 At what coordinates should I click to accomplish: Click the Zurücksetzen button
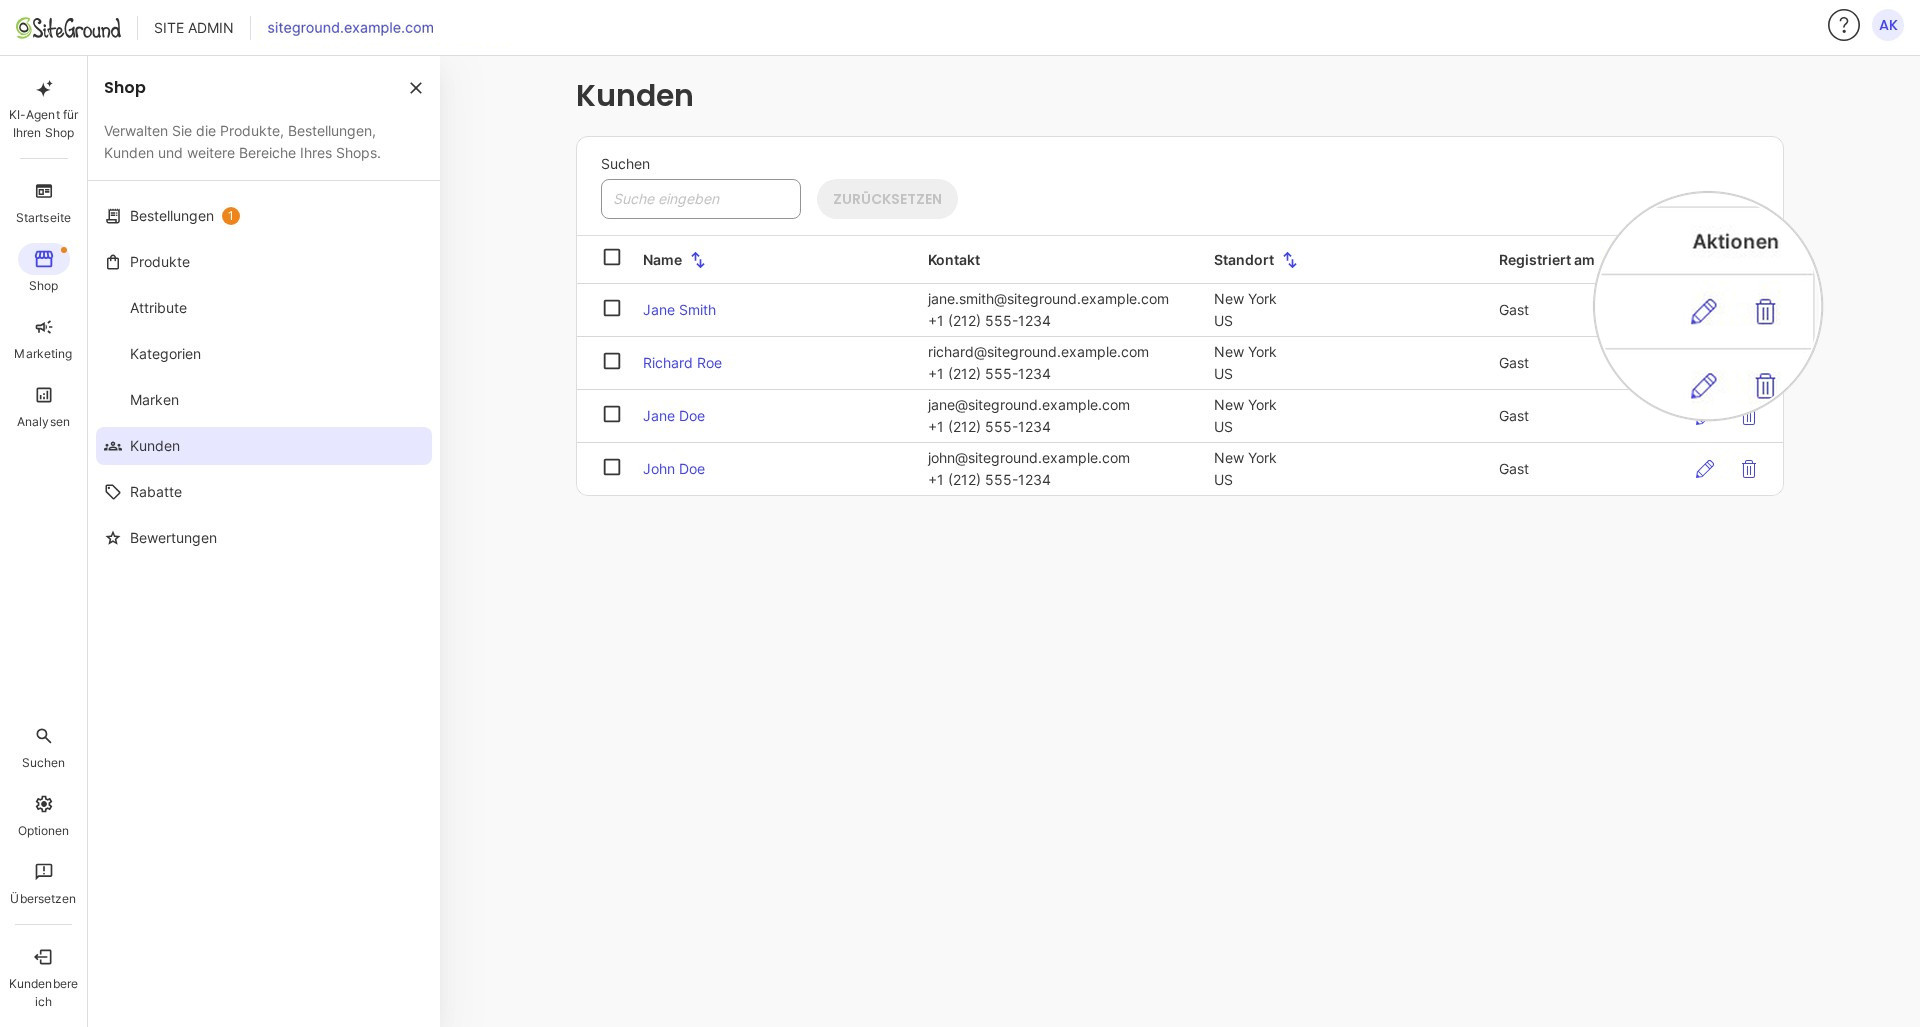click(887, 199)
